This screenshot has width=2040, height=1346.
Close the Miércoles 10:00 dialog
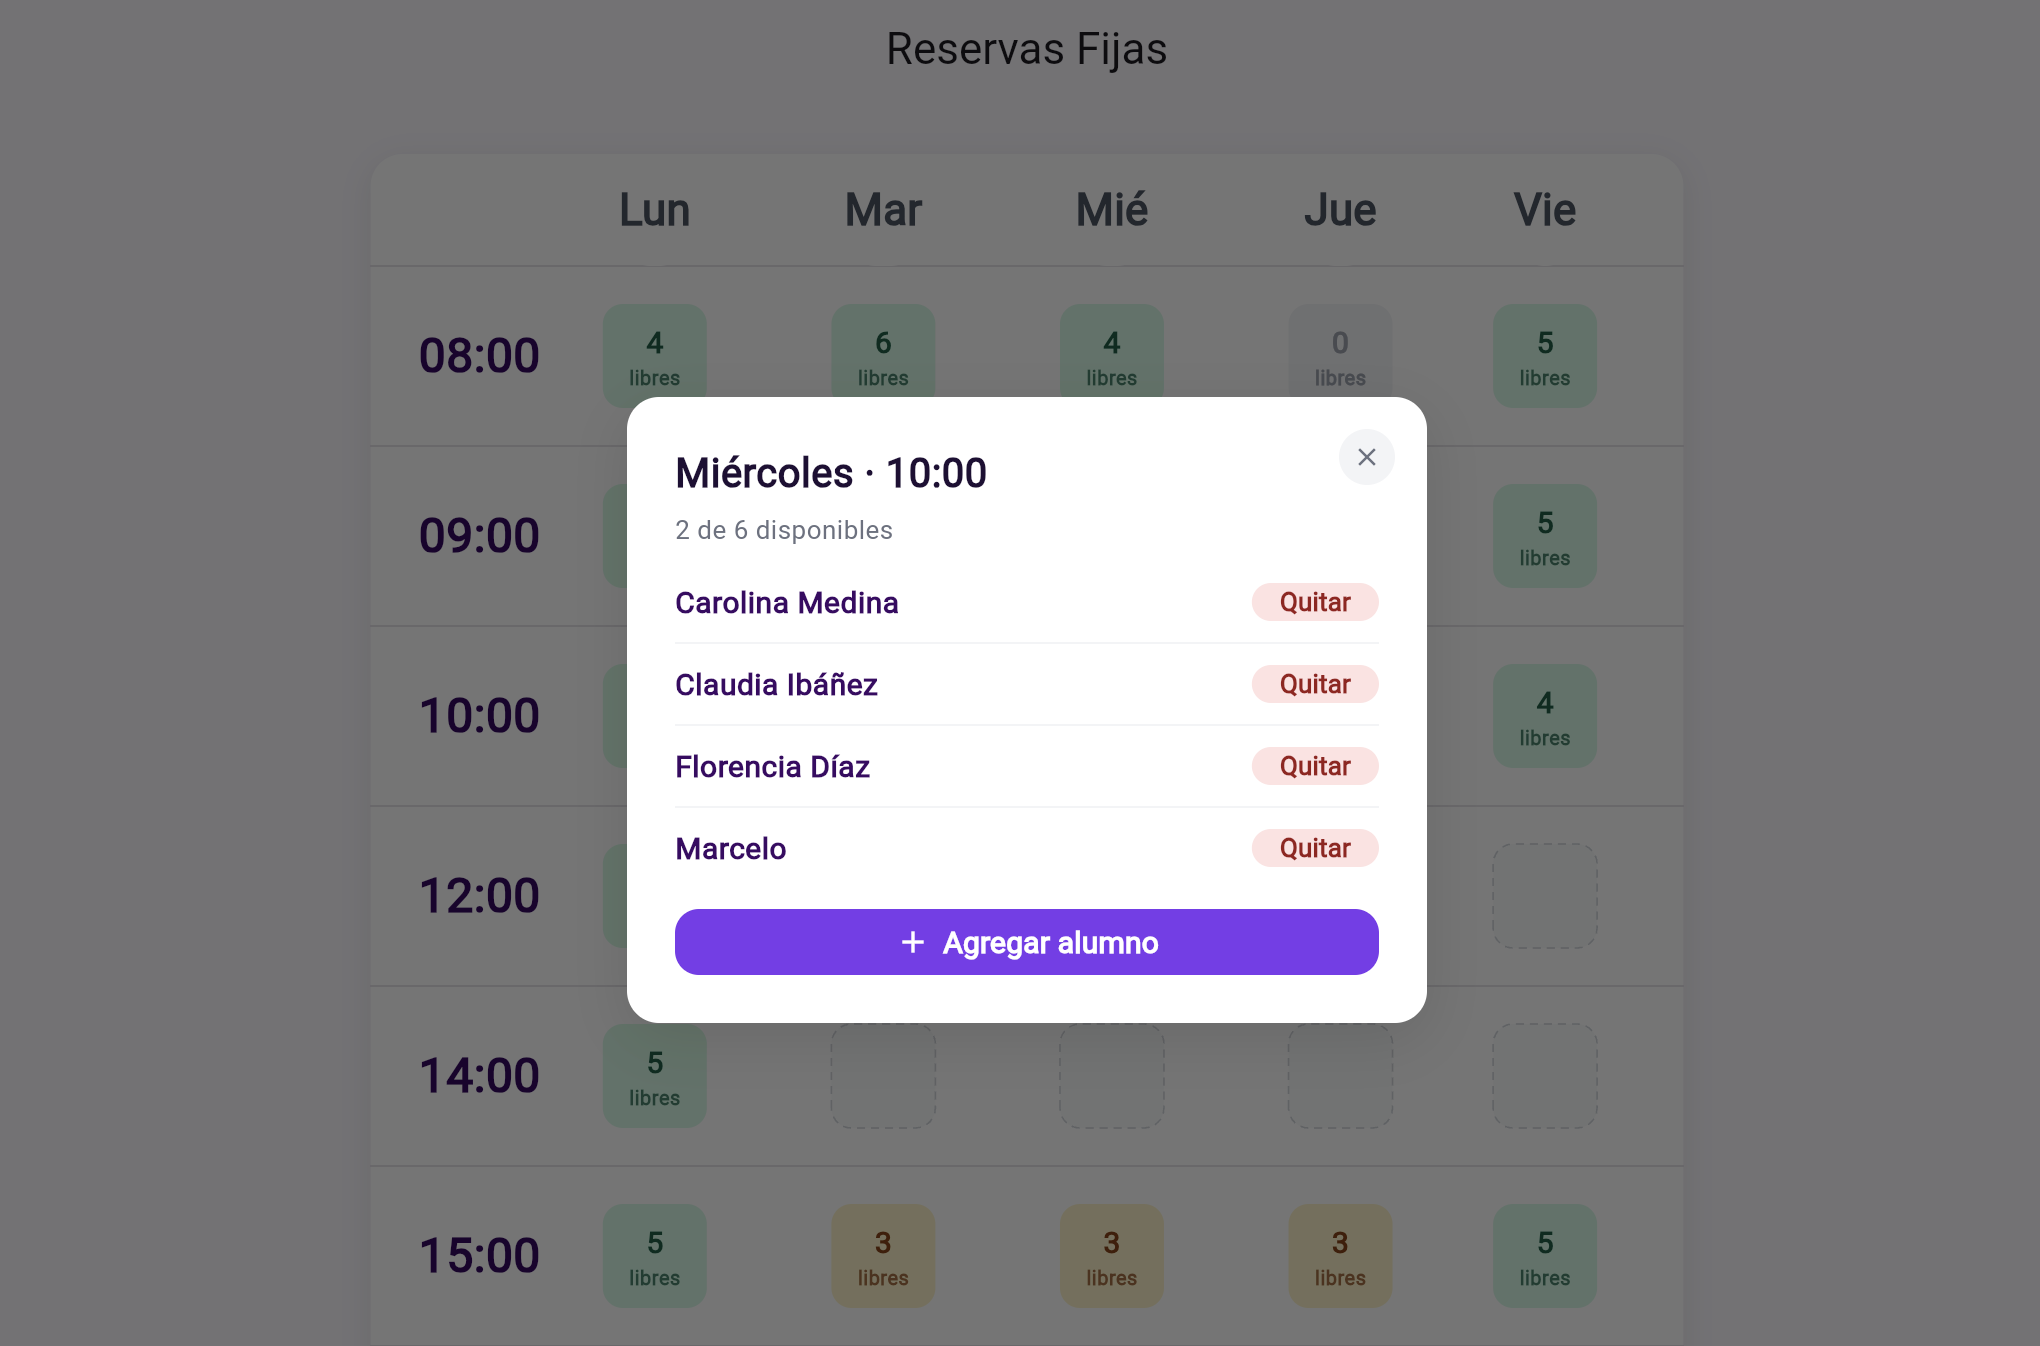click(1367, 457)
